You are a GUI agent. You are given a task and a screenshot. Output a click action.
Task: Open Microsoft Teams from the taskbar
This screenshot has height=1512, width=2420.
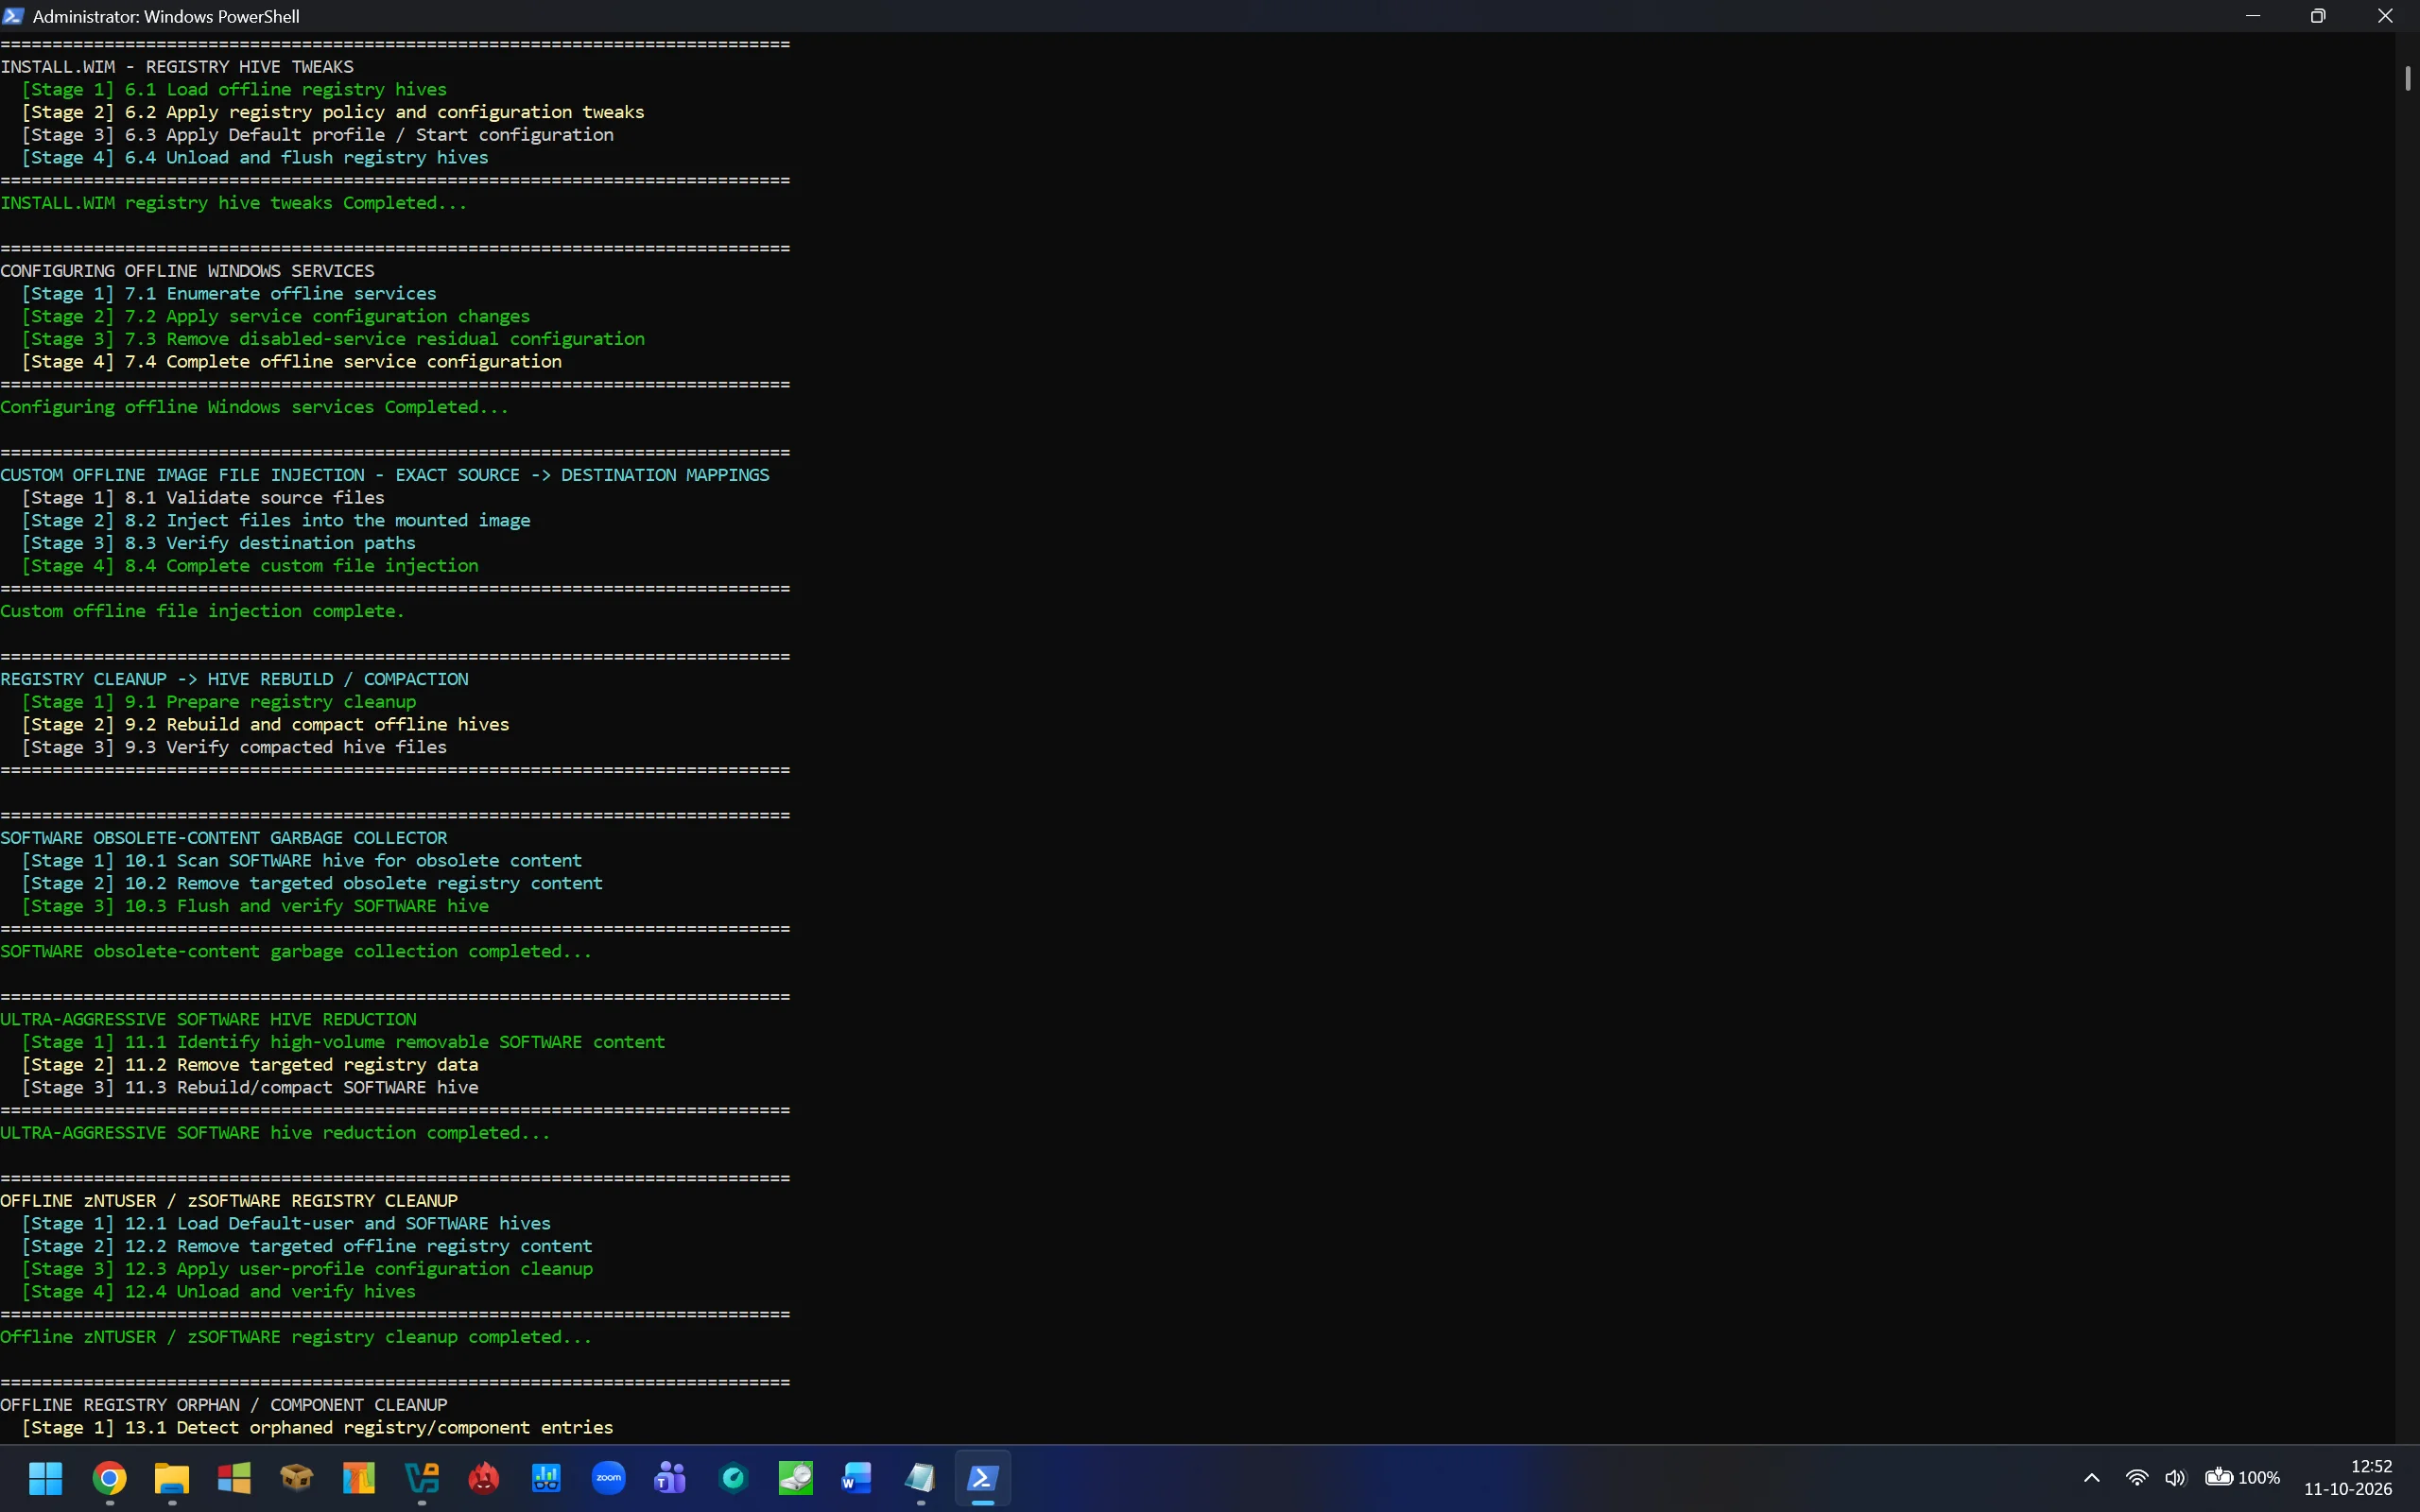(x=671, y=1477)
